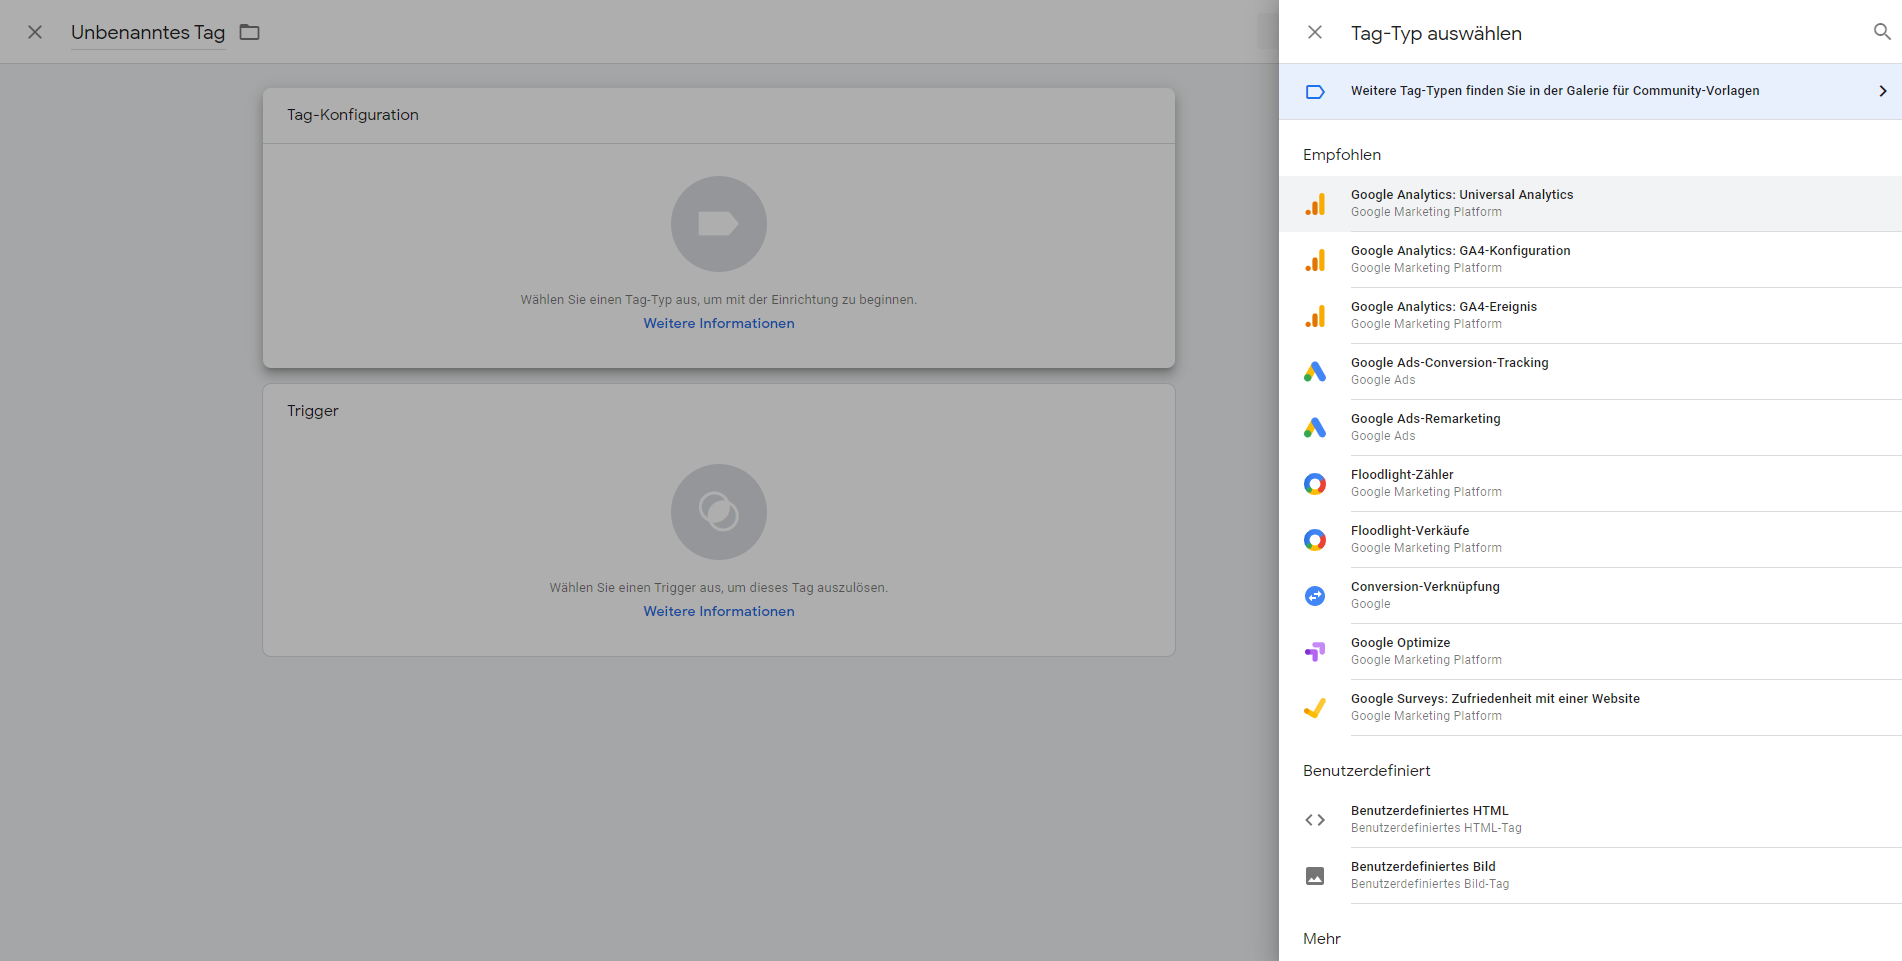Pick Floodlight-Zähler tag type
Image resolution: width=1902 pixels, height=961 pixels.
pyautogui.click(x=1590, y=484)
